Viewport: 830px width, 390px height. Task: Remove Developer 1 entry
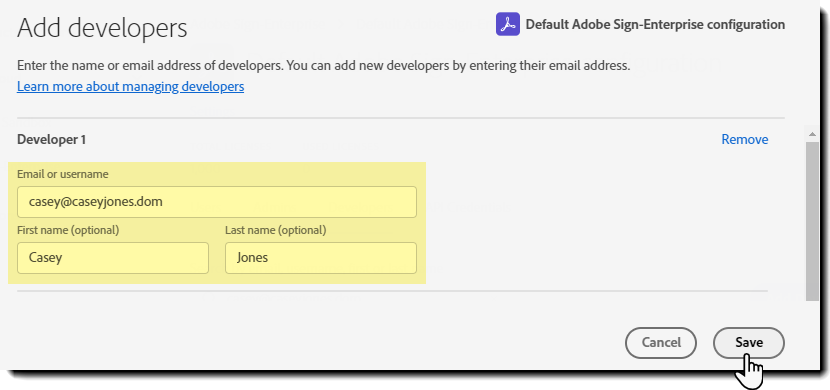(x=745, y=139)
